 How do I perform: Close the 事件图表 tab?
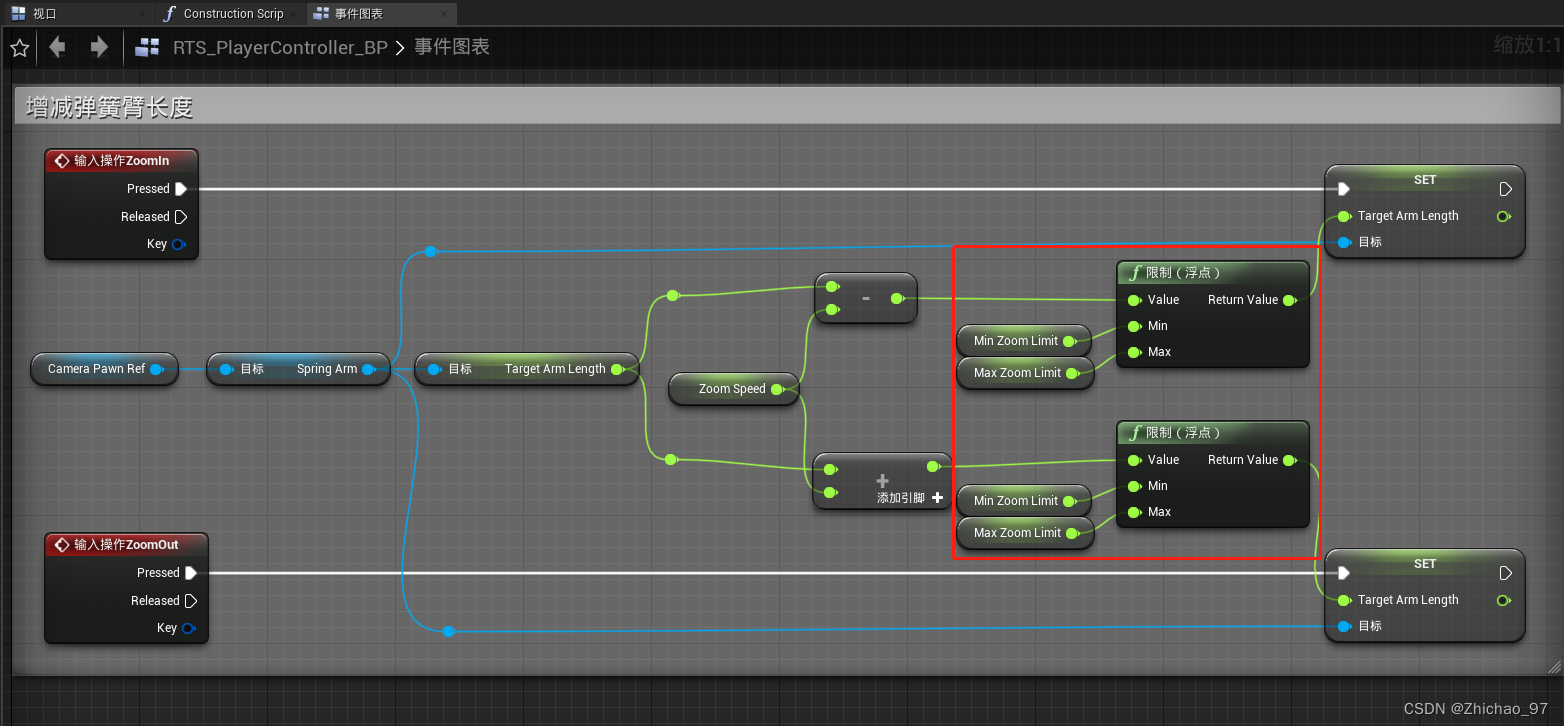click(443, 13)
